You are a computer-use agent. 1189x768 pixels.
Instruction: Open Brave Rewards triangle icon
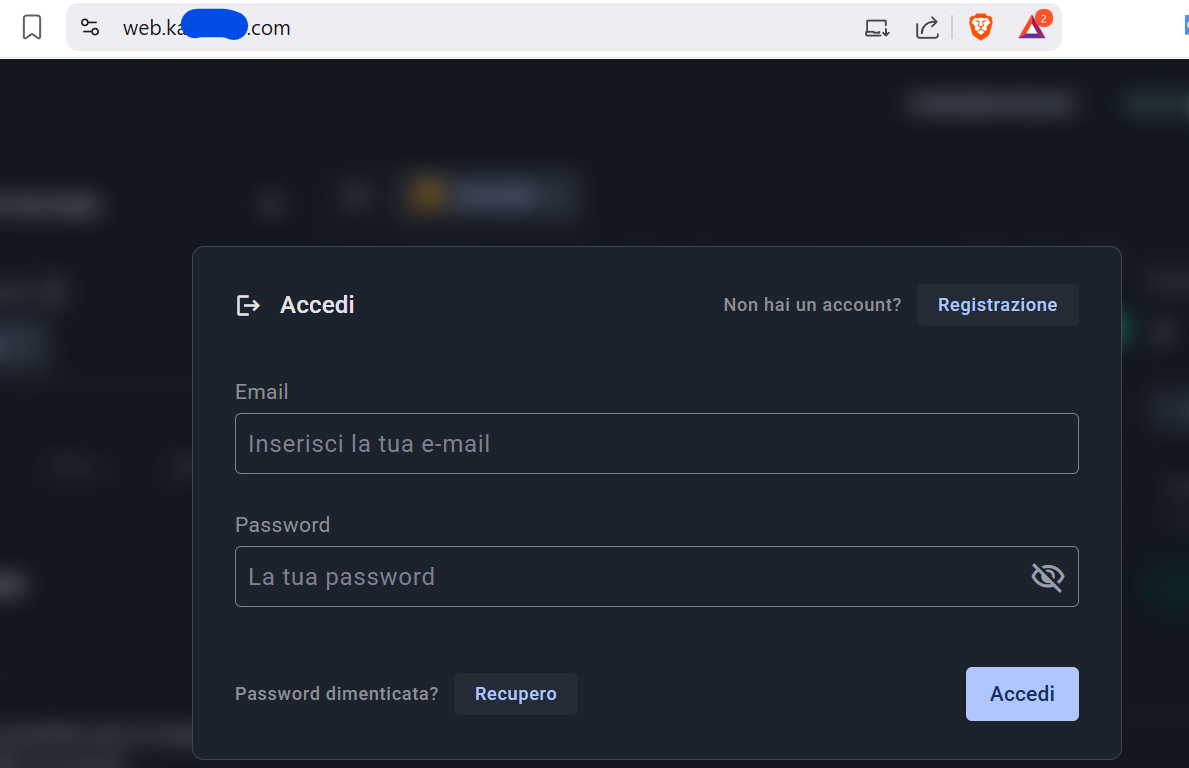pyautogui.click(x=1032, y=27)
